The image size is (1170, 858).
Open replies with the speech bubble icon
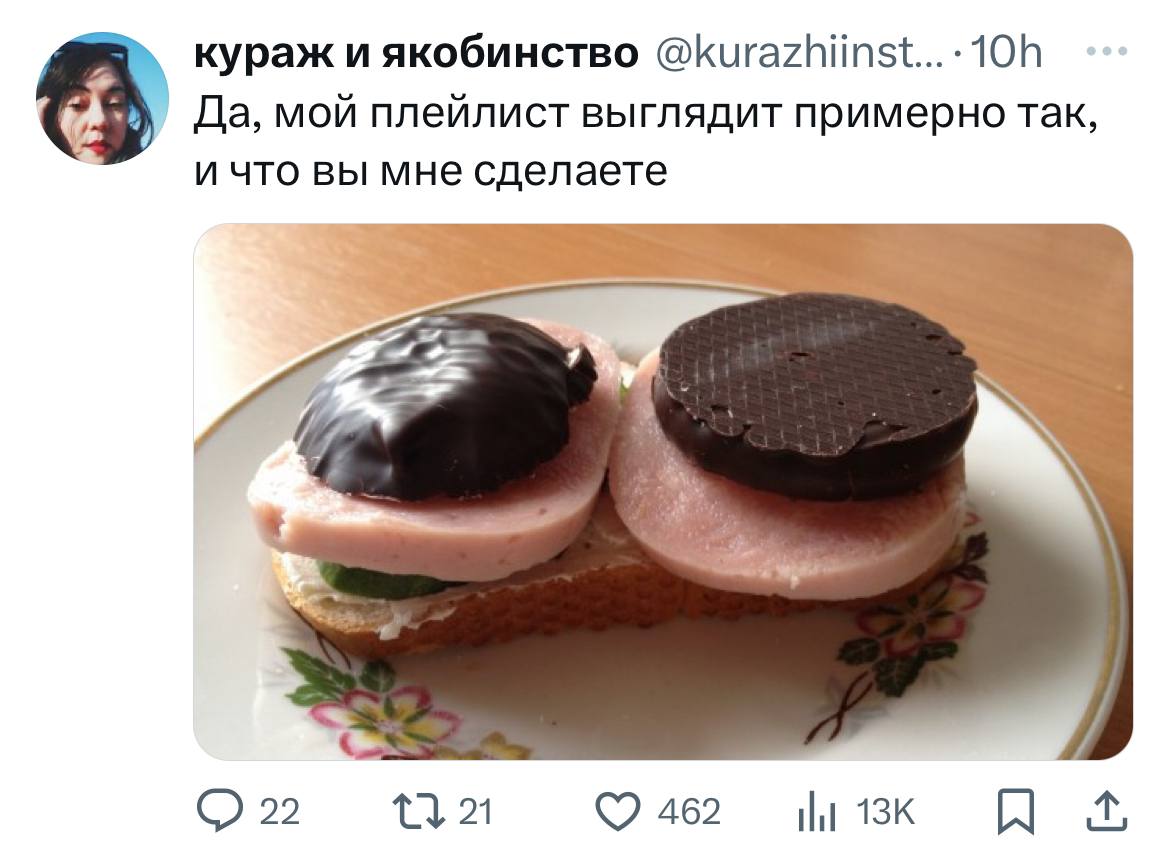pyautogui.click(x=219, y=811)
